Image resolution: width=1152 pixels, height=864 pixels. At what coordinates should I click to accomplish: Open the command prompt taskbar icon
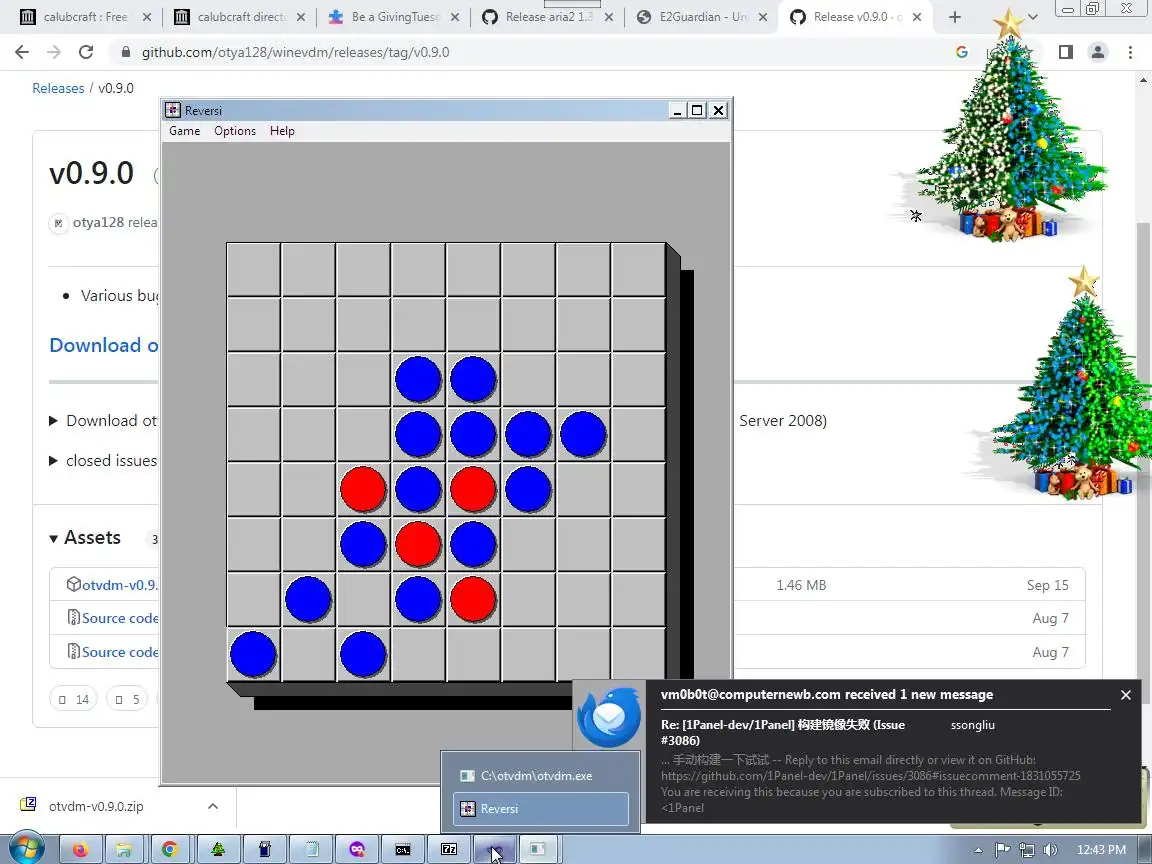pos(403,849)
